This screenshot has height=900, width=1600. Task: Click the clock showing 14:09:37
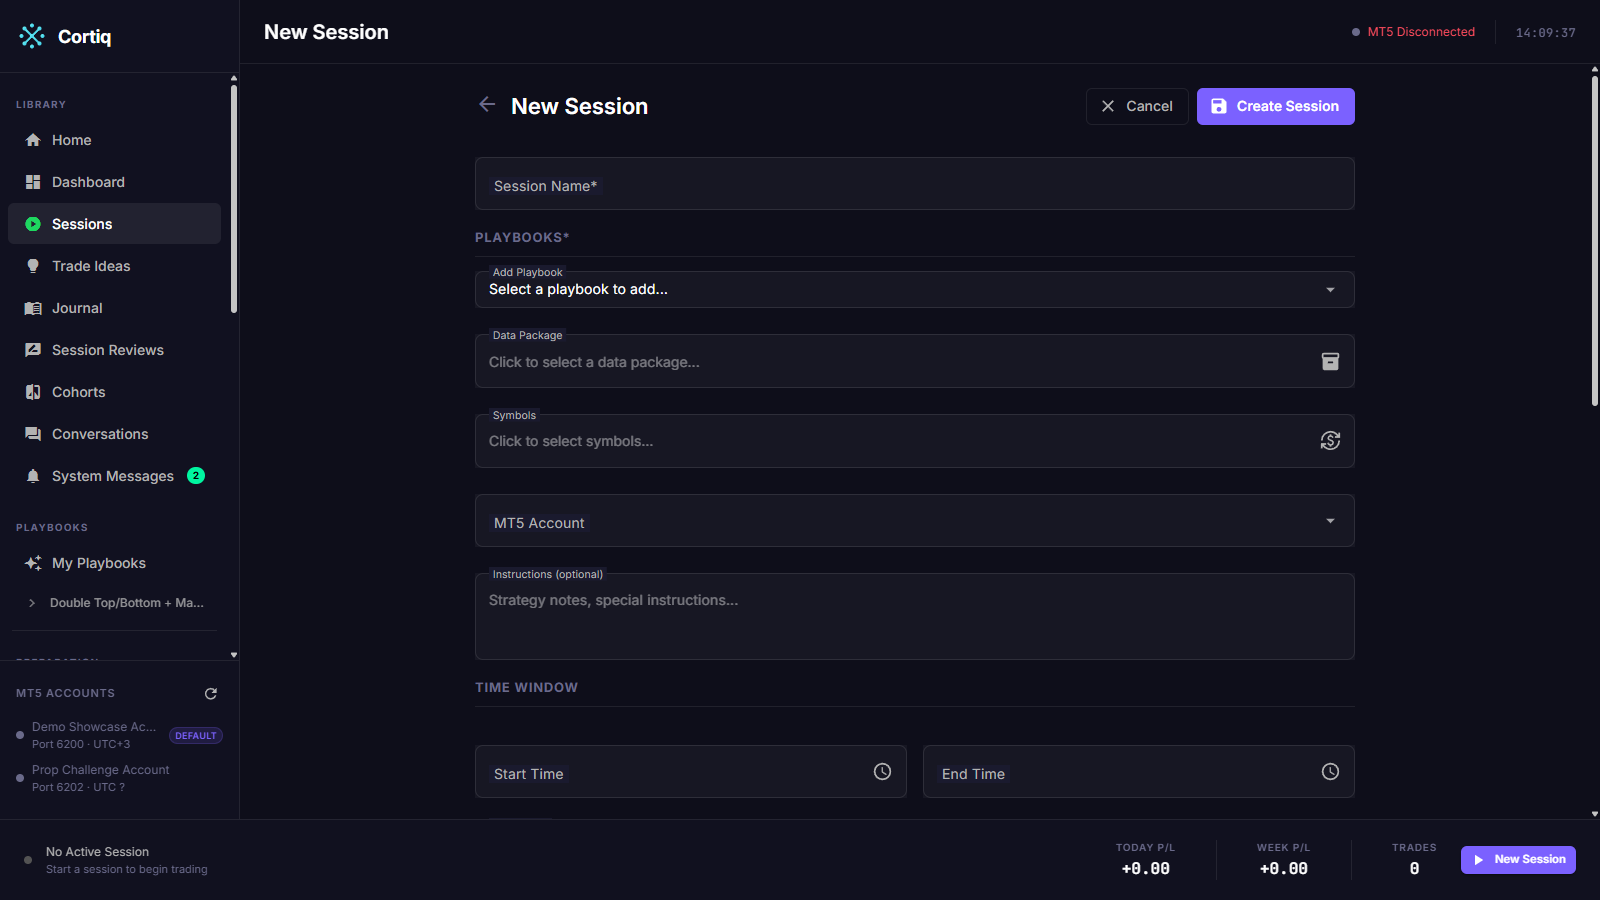coord(1545,33)
